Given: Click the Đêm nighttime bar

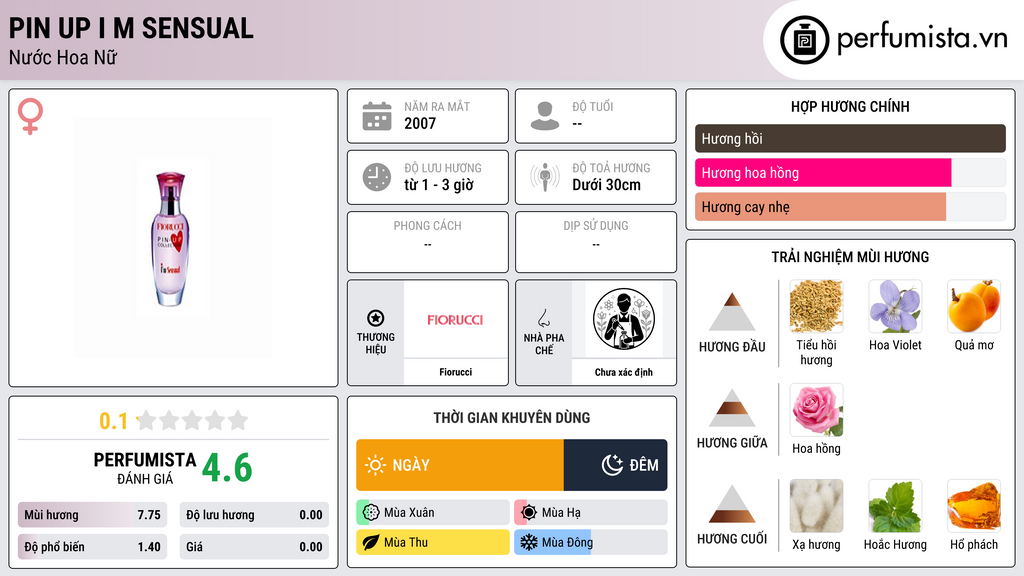Looking at the screenshot, I should (x=616, y=465).
